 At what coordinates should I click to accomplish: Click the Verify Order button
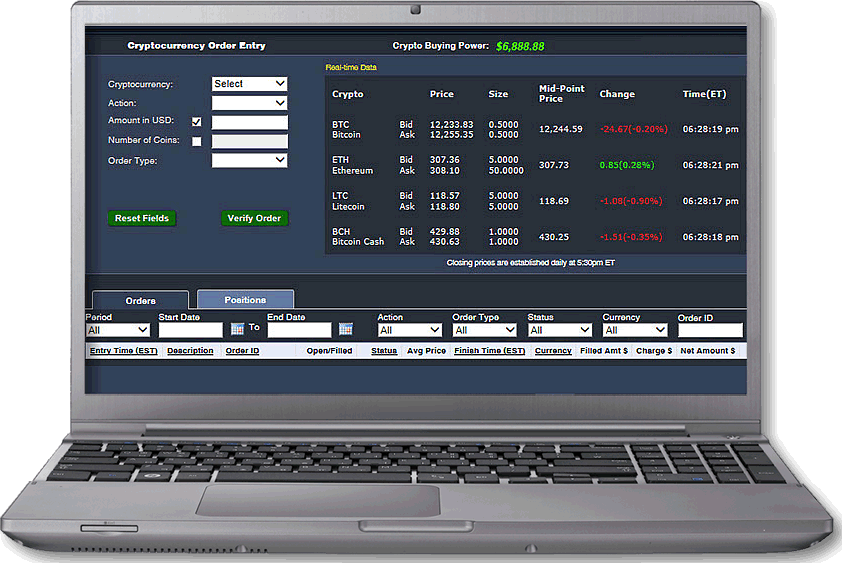(255, 218)
